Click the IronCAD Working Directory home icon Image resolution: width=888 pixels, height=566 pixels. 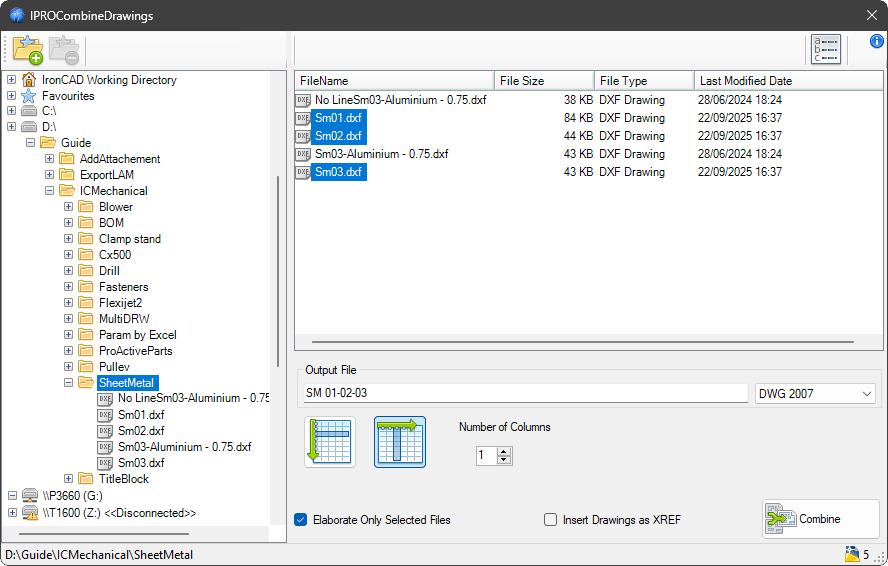pyautogui.click(x=29, y=80)
